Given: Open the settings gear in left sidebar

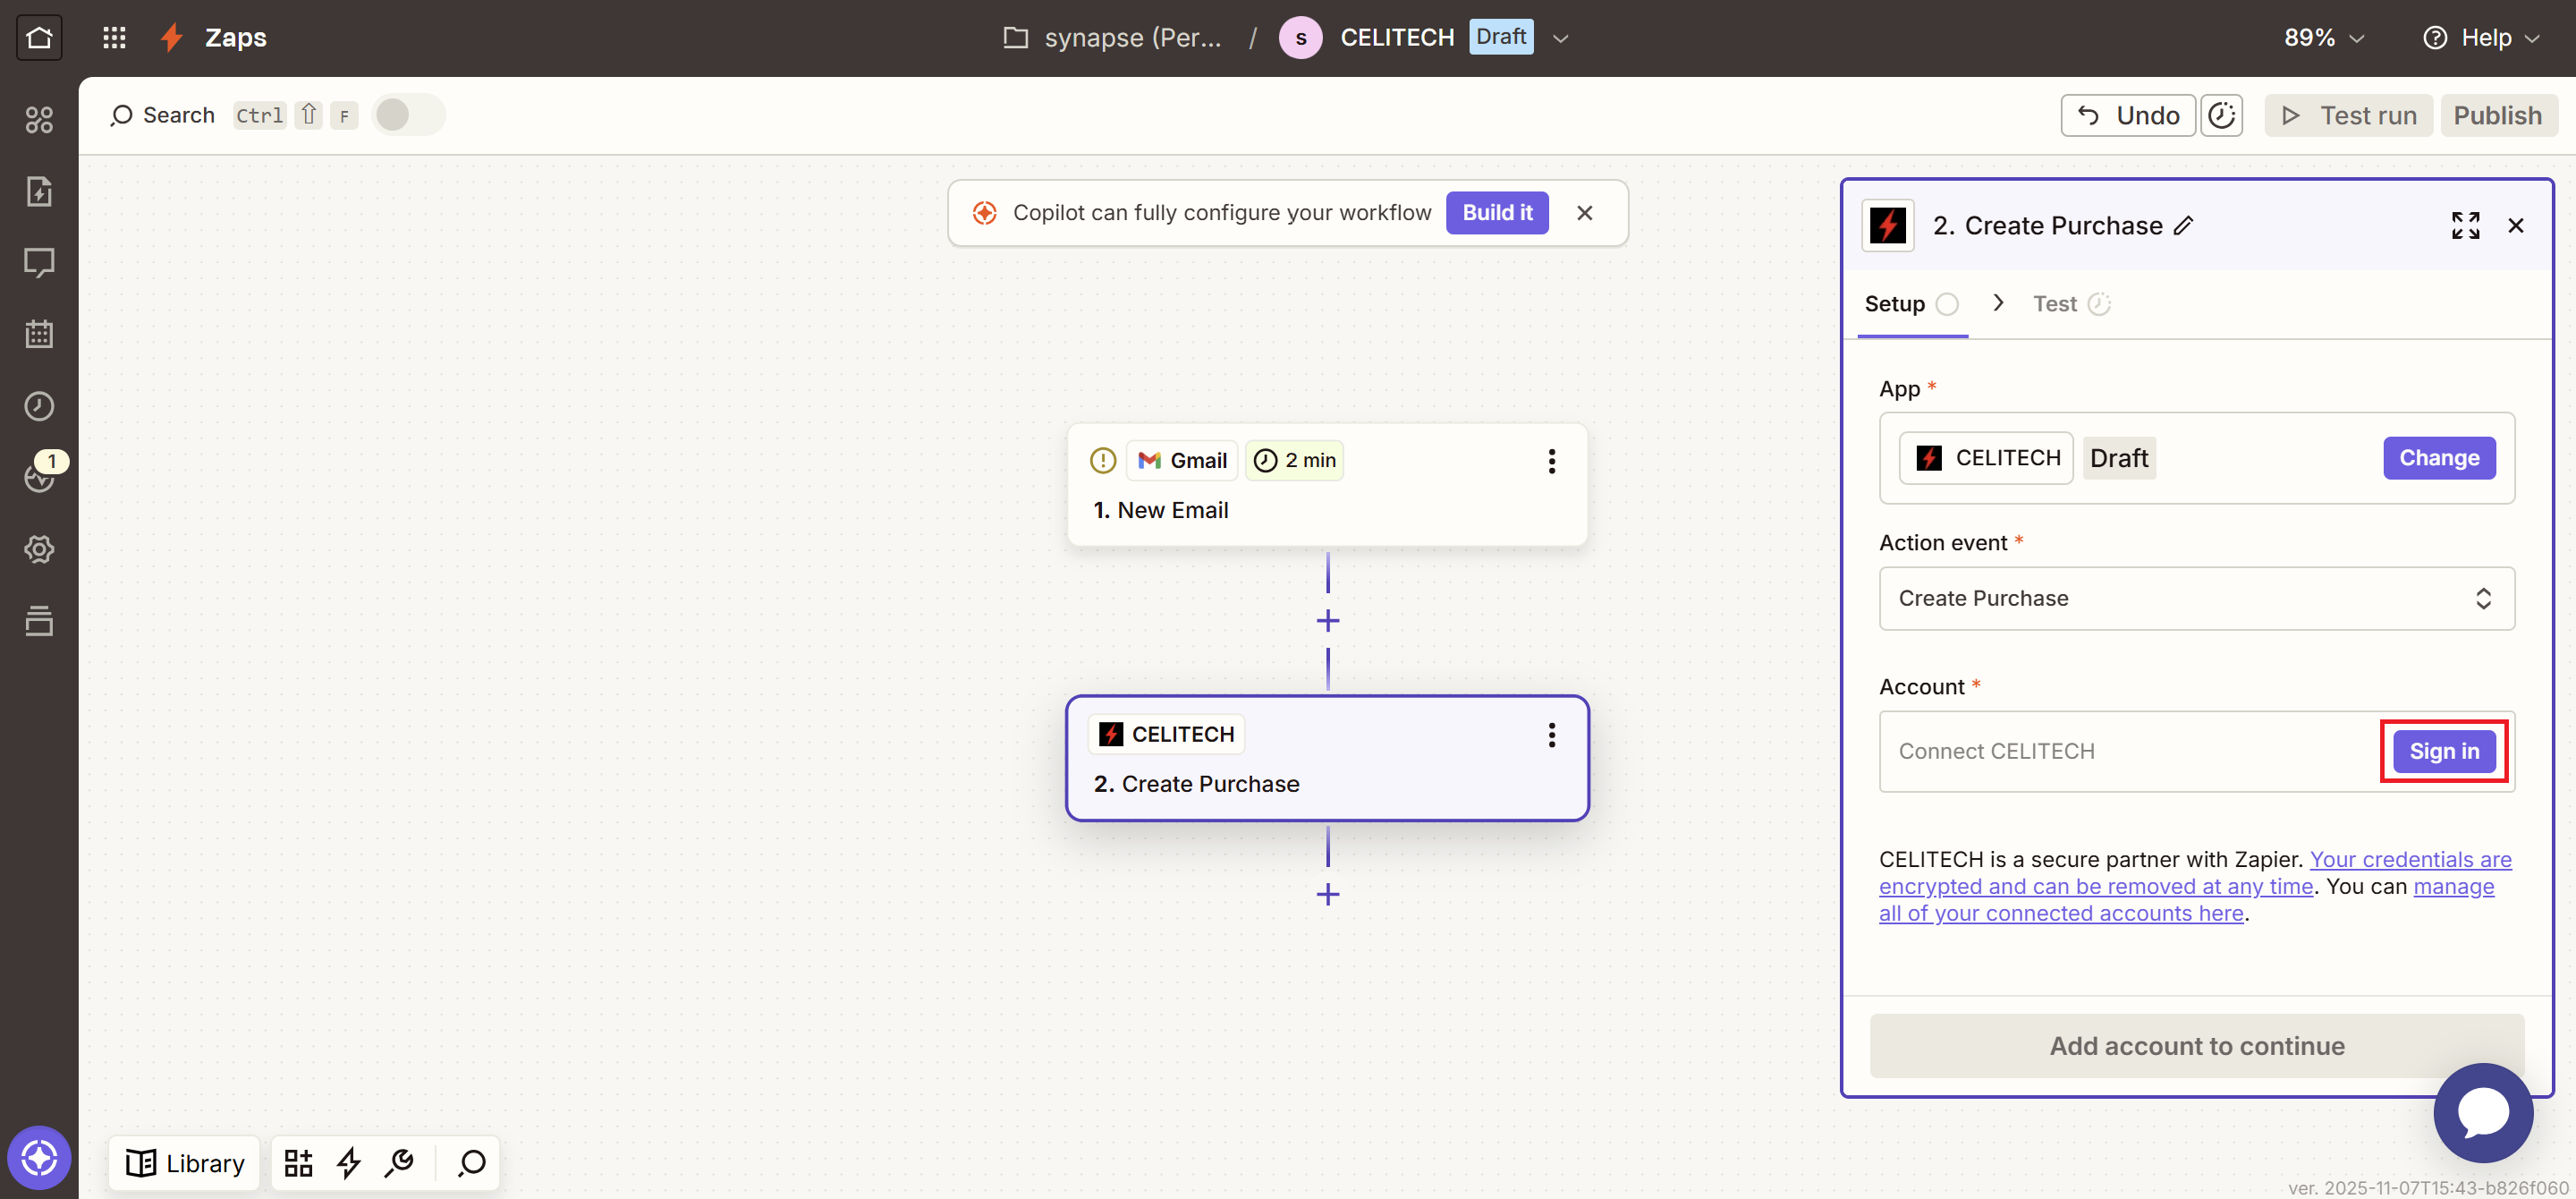Looking at the screenshot, I should pos(39,549).
